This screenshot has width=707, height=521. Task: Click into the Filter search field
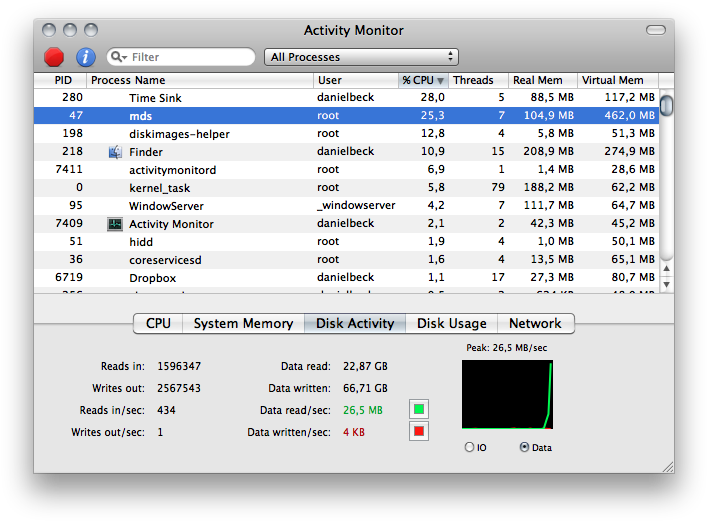coord(181,57)
